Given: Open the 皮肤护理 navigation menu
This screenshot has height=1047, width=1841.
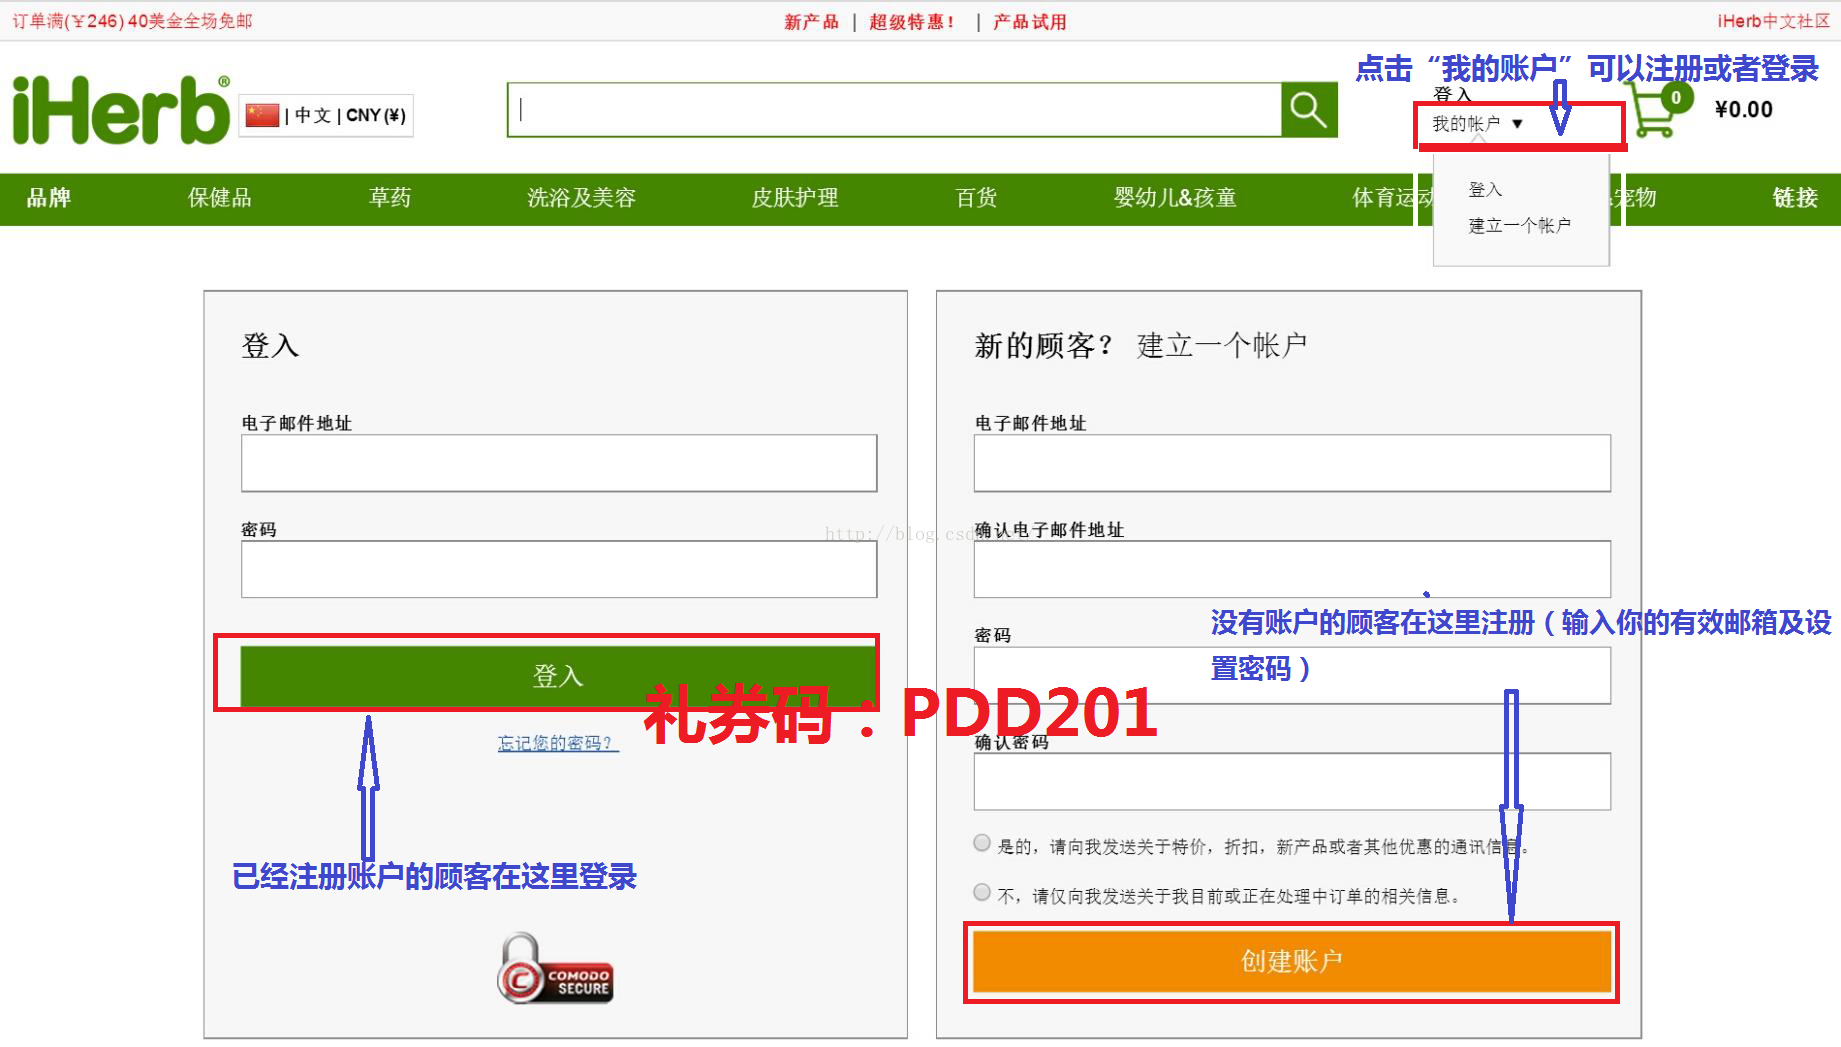Looking at the screenshot, I should [795, 198].
